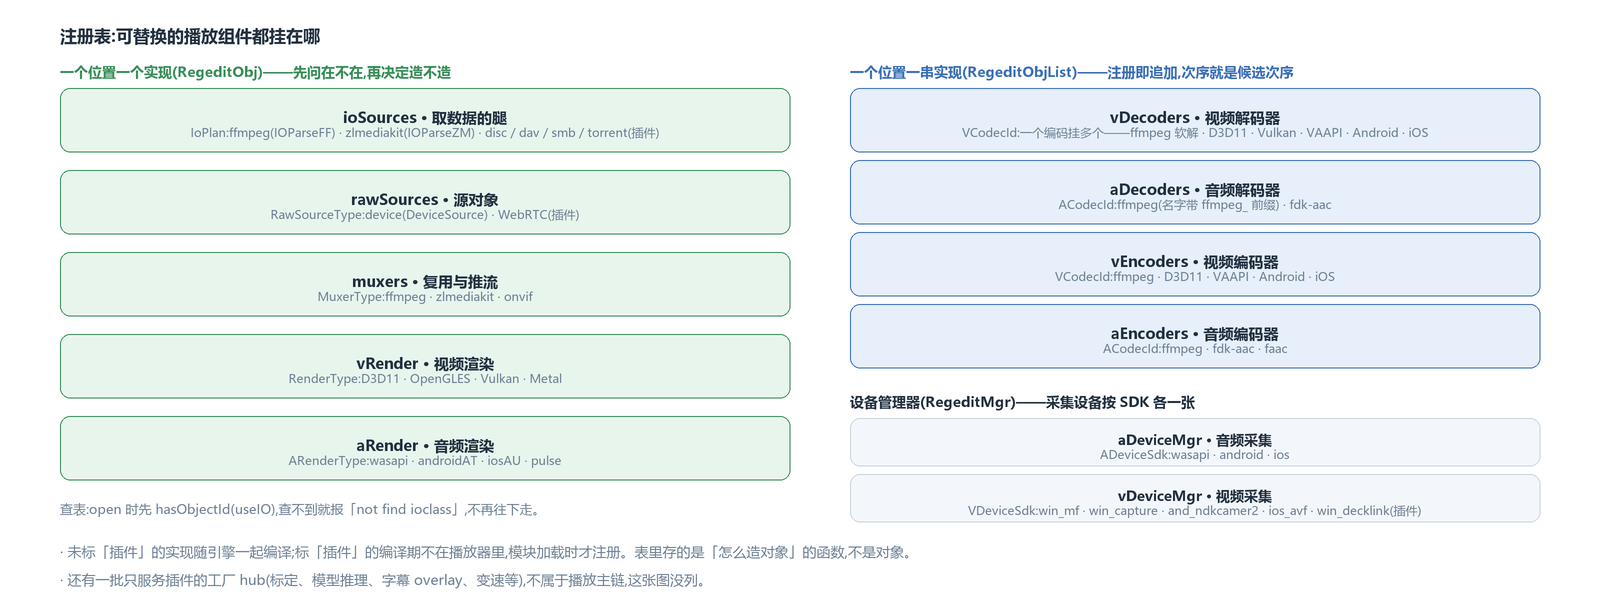Click the title 注册表:可替换的播放组件都挂在哪

tap(190, 37)
